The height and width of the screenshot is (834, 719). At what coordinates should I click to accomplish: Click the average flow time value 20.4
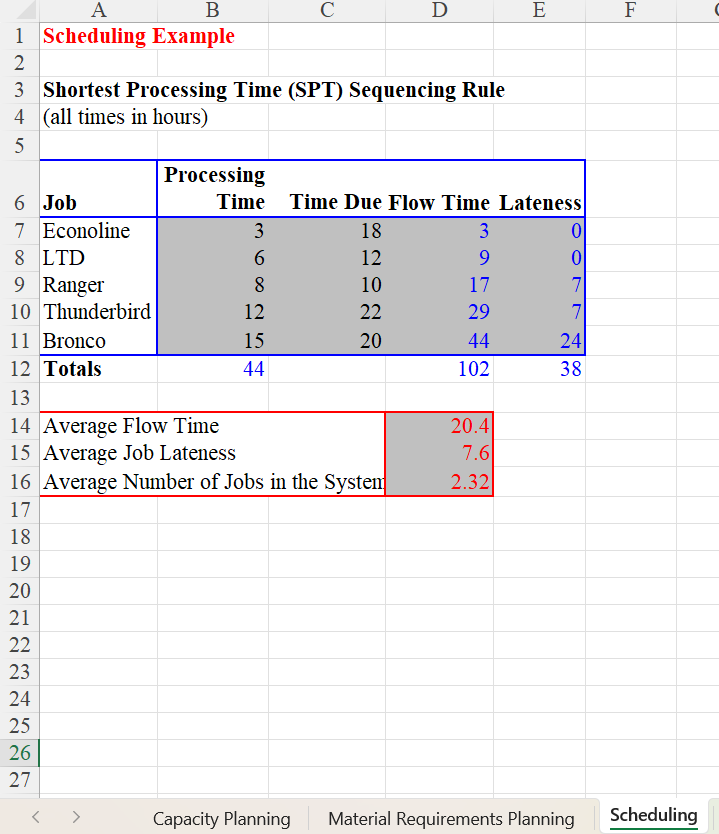pos(439,426)
